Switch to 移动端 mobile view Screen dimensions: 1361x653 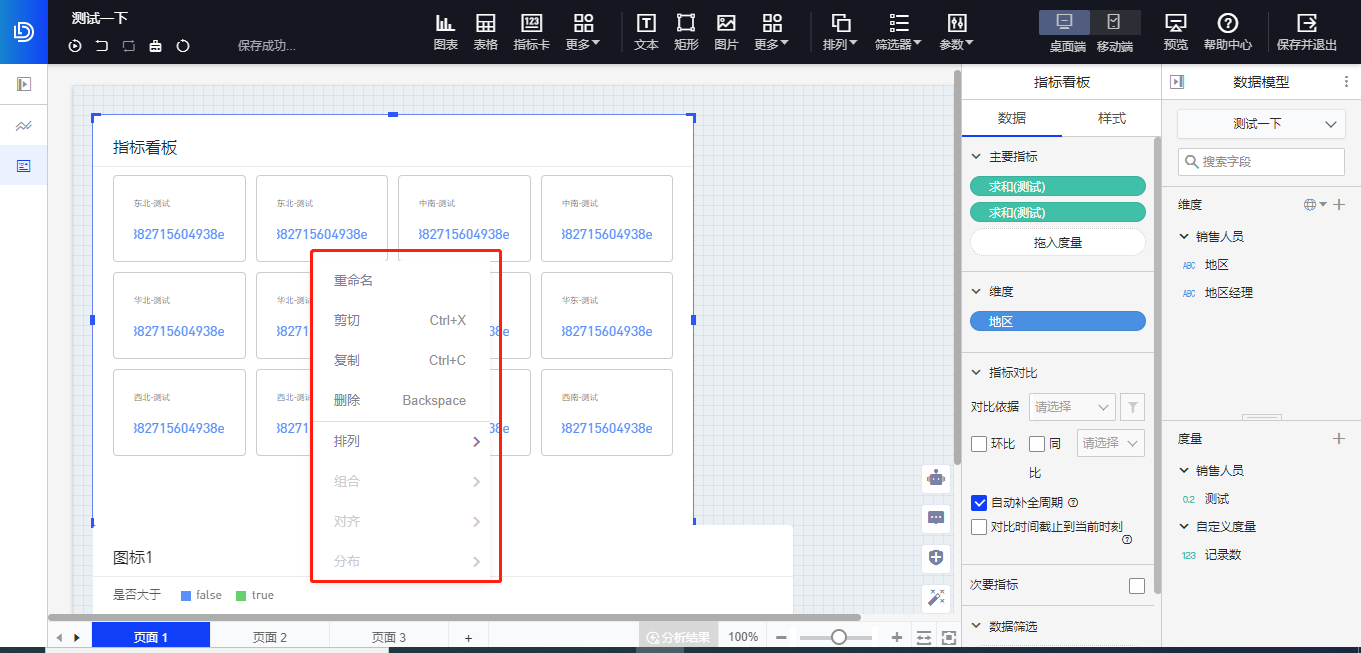pos(1114,23)
